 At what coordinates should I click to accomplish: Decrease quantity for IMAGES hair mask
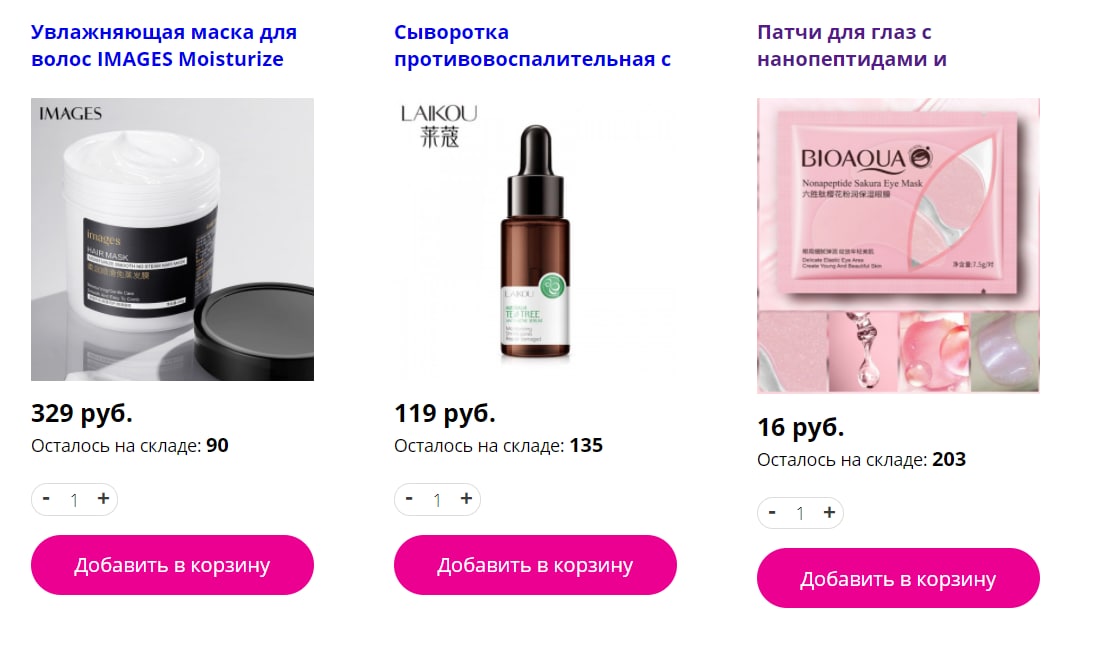46,499
